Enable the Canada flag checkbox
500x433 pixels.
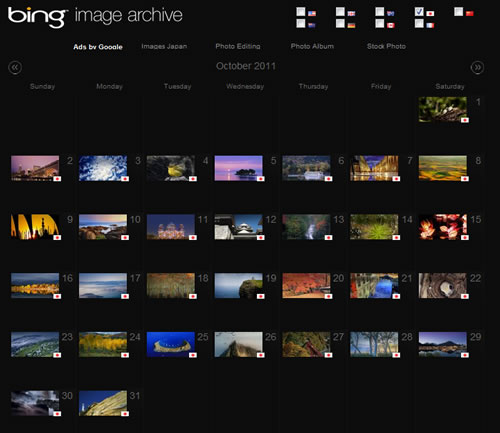[379, 23]
